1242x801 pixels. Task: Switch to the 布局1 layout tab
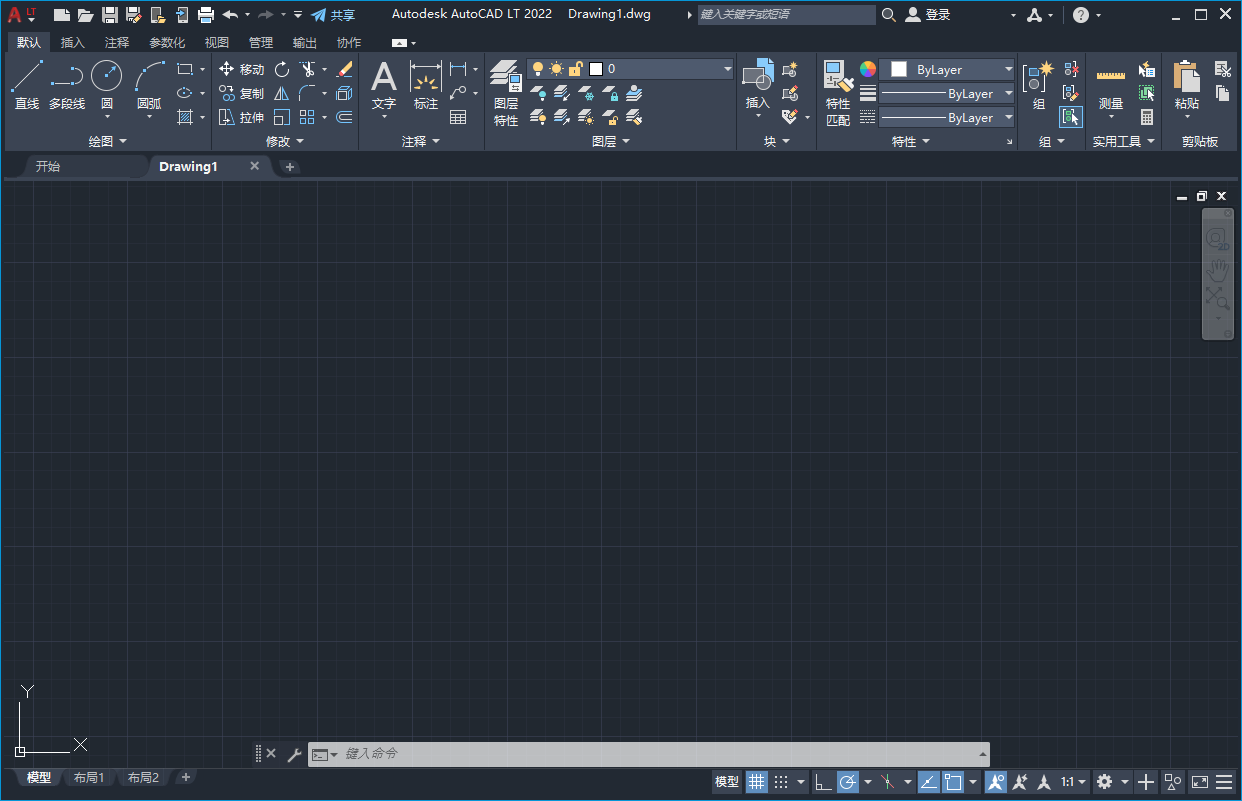click(89, 777)
